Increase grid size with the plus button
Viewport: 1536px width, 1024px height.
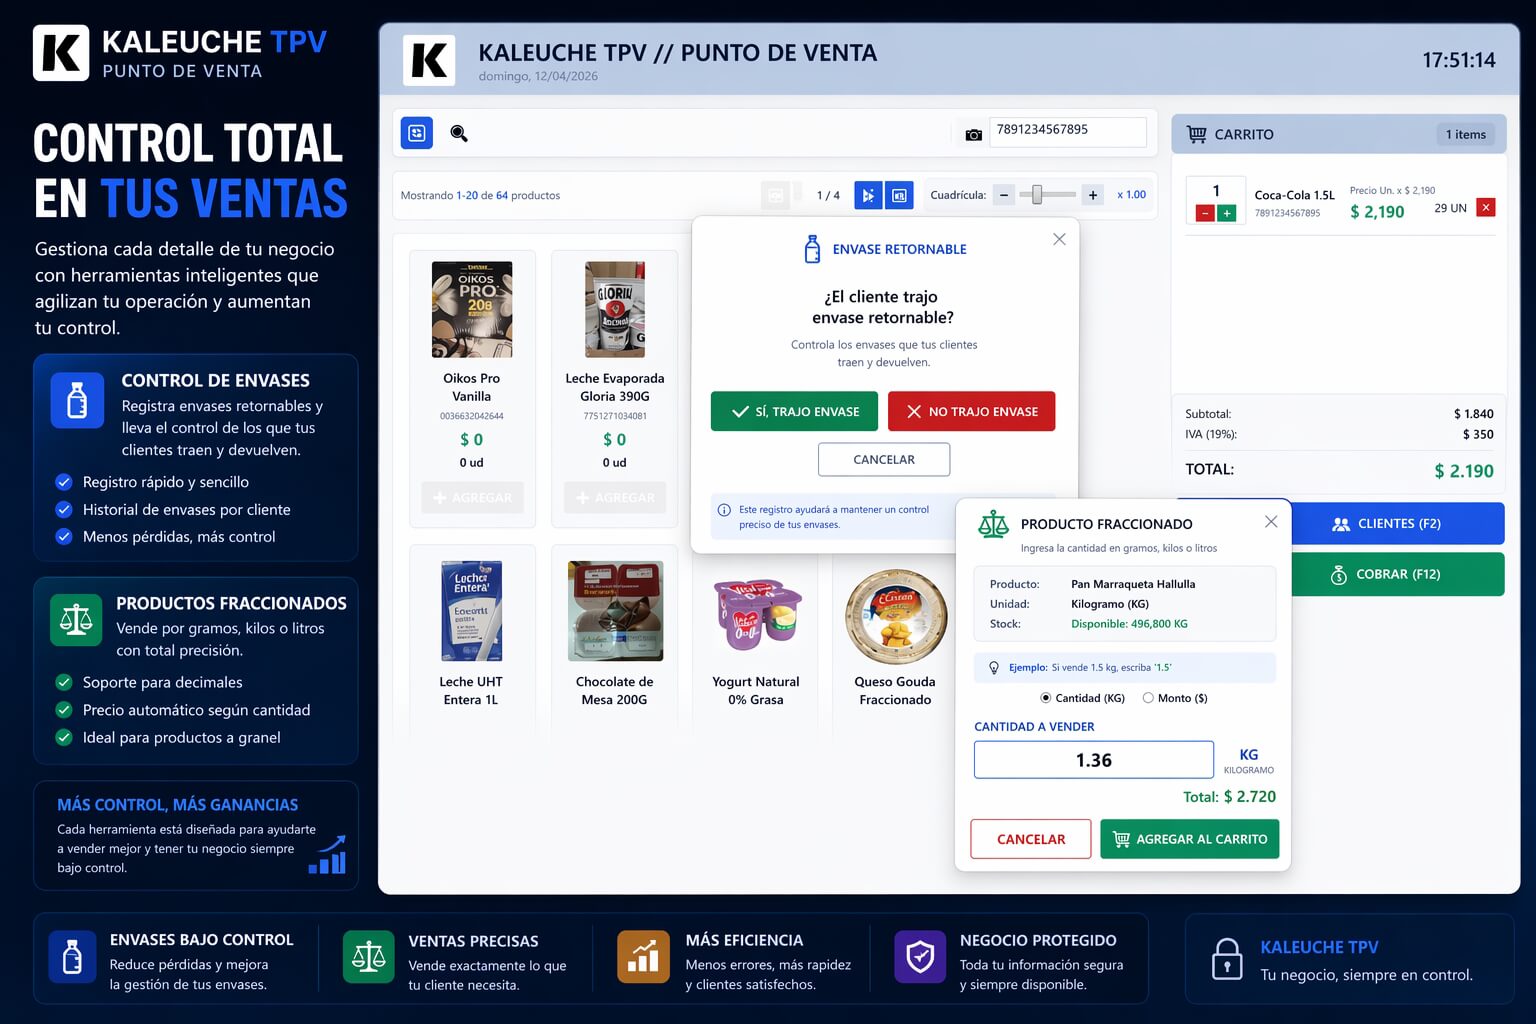[x=1093, y=195]
